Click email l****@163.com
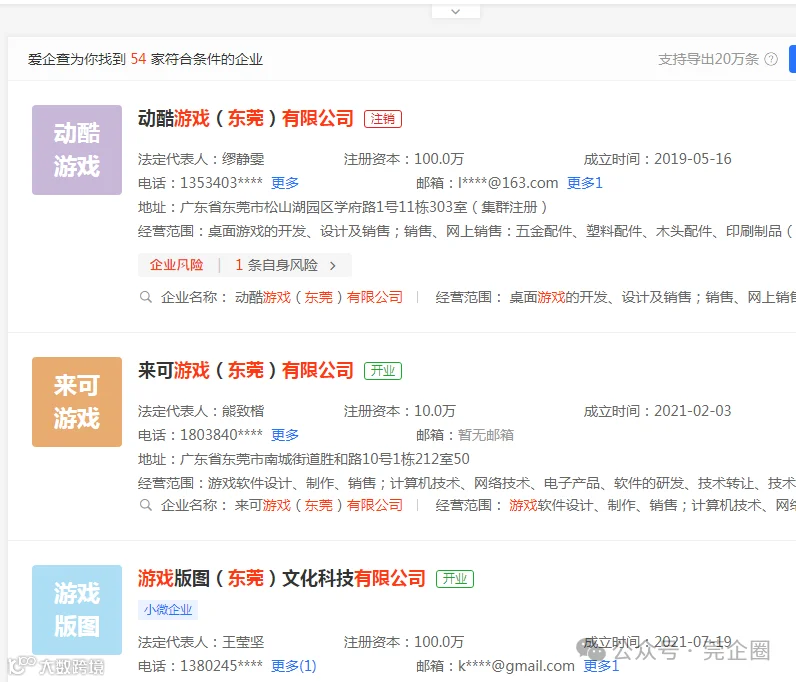796x682 pixels. pyautogui.click(x=508, y=183)
